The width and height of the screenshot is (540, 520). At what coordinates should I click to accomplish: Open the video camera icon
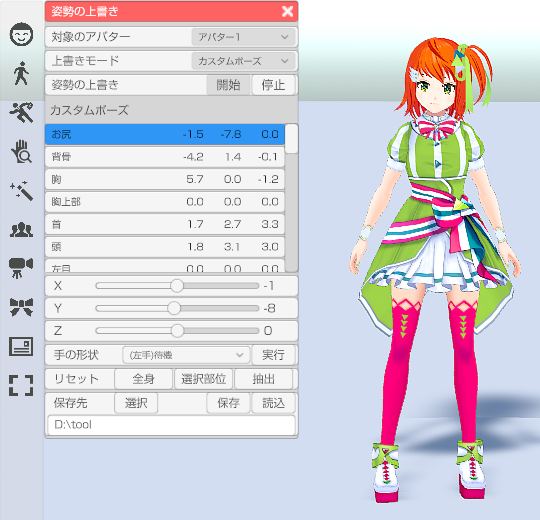(21, 268)
